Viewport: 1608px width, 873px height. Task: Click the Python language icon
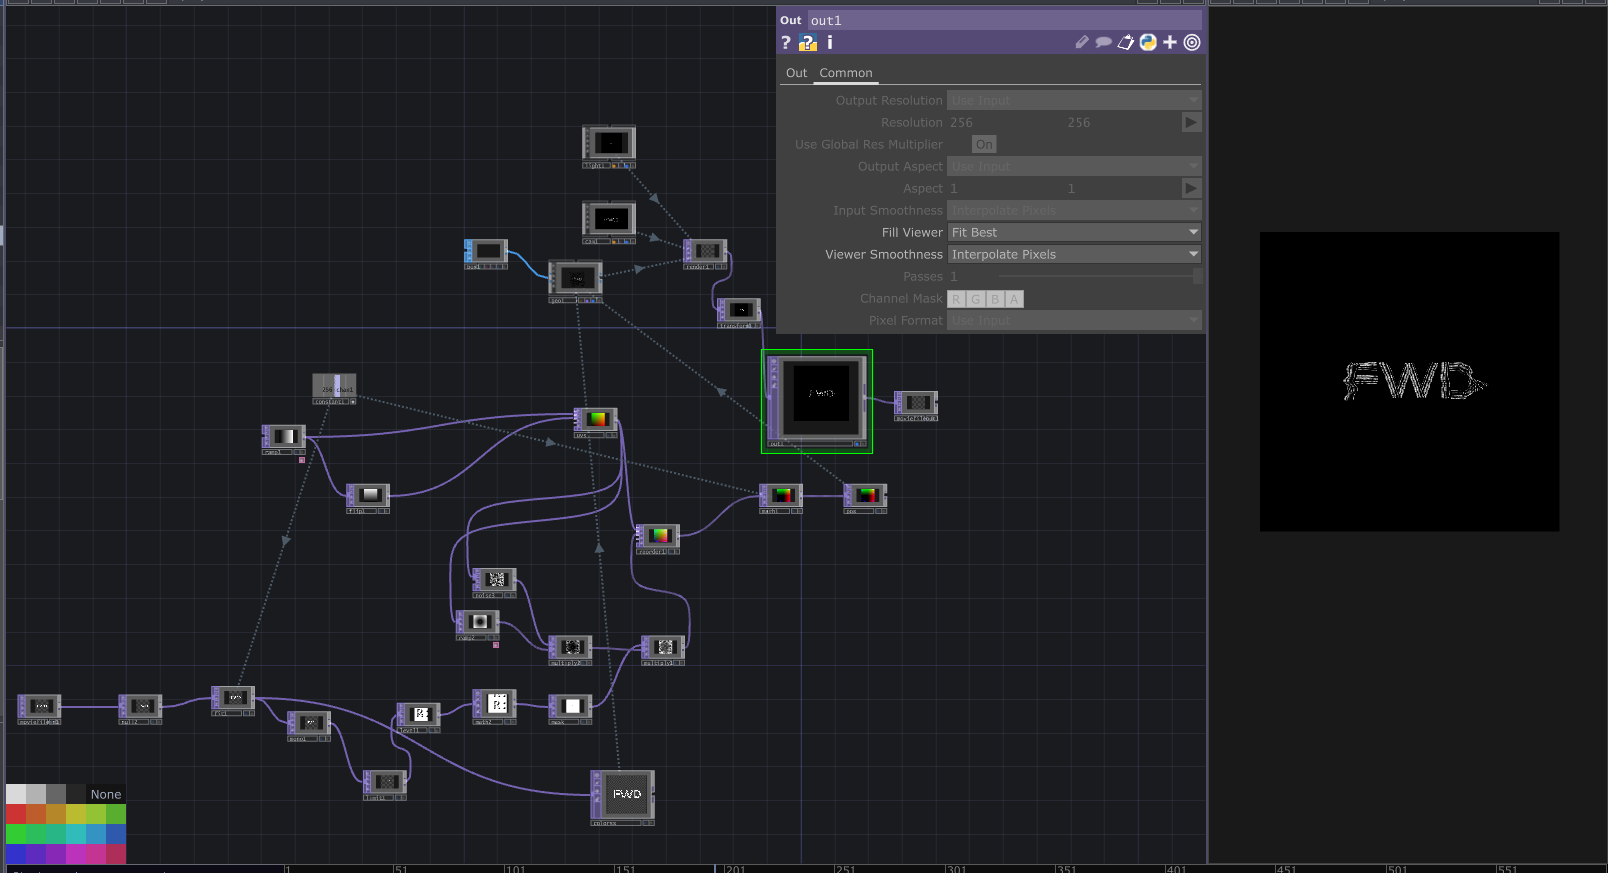[1148, 42]
